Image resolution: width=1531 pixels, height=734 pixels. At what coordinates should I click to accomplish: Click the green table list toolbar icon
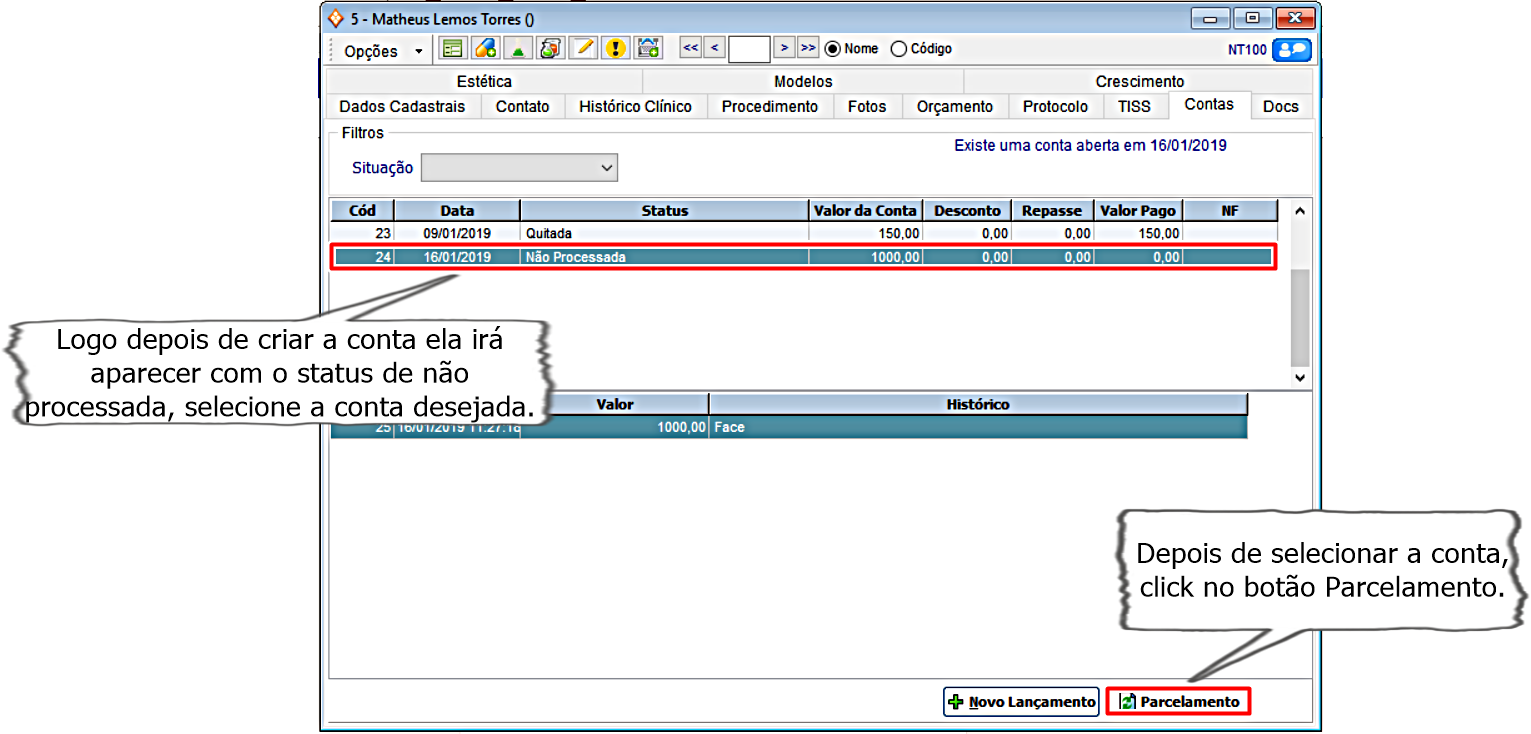pos(453,48)
